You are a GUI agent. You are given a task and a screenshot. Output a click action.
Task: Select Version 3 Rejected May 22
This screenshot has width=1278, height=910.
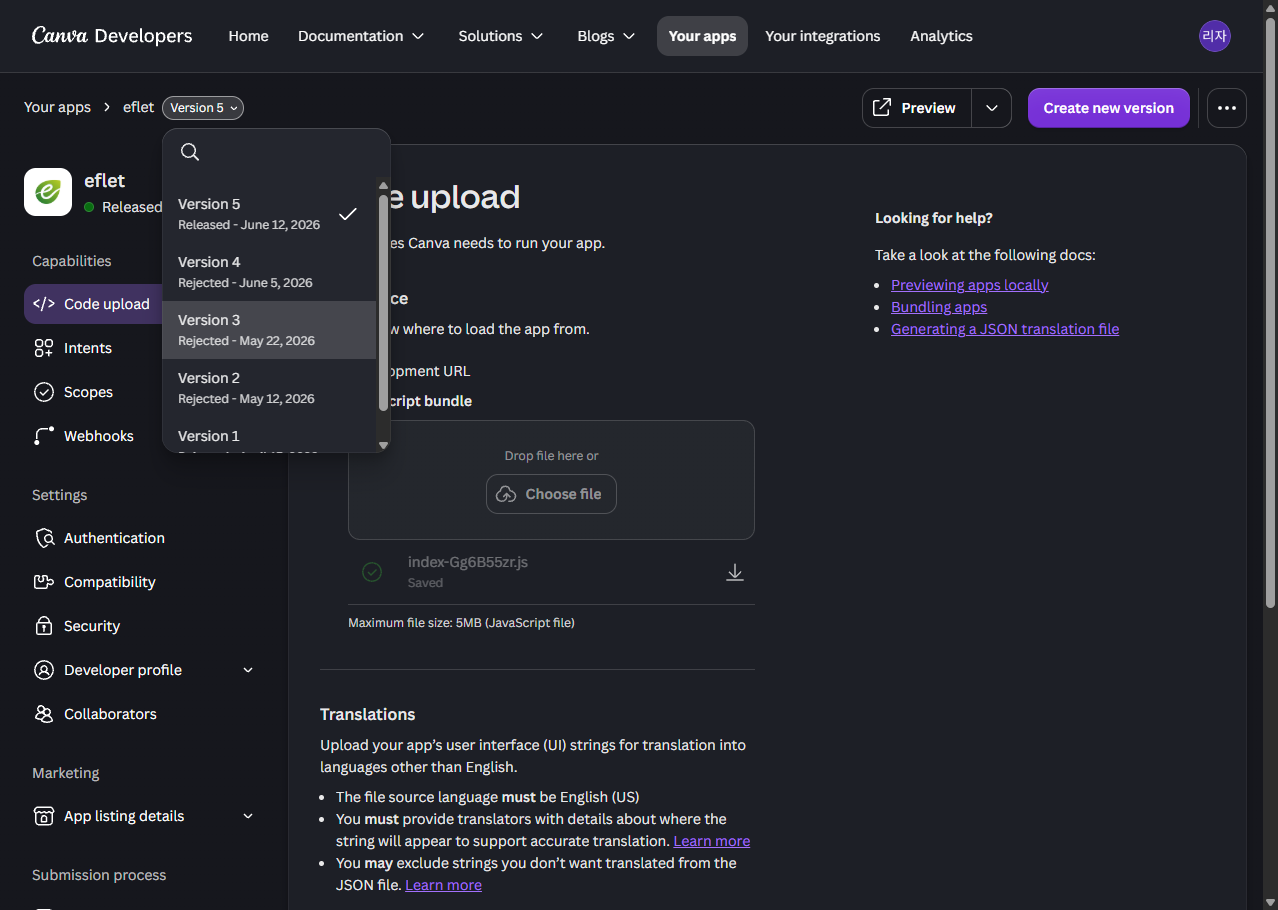point(269,330)
